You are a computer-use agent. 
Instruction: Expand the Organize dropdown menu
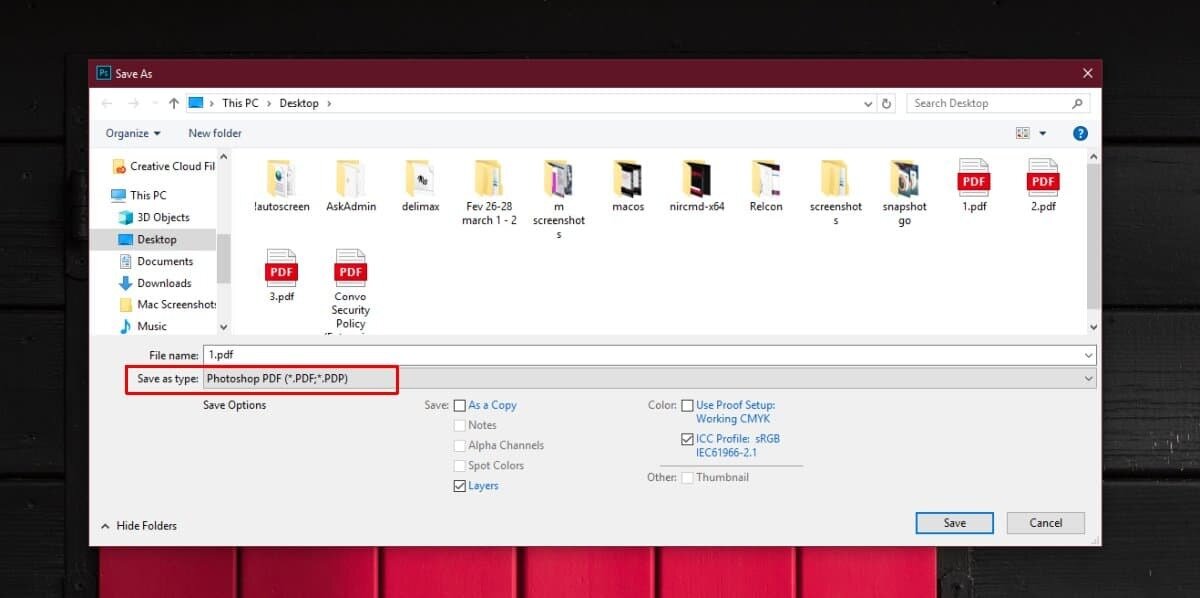(132, 133)
